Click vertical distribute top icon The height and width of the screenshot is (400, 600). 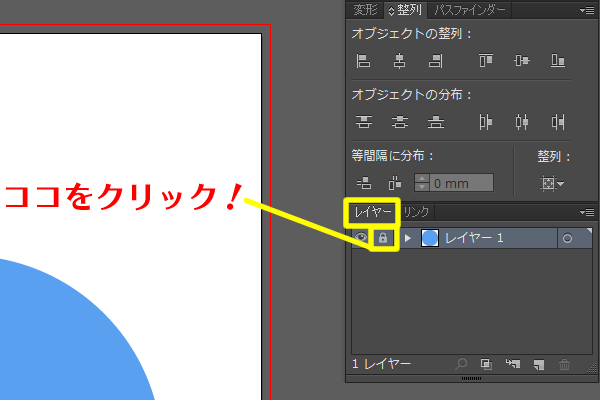364,122
